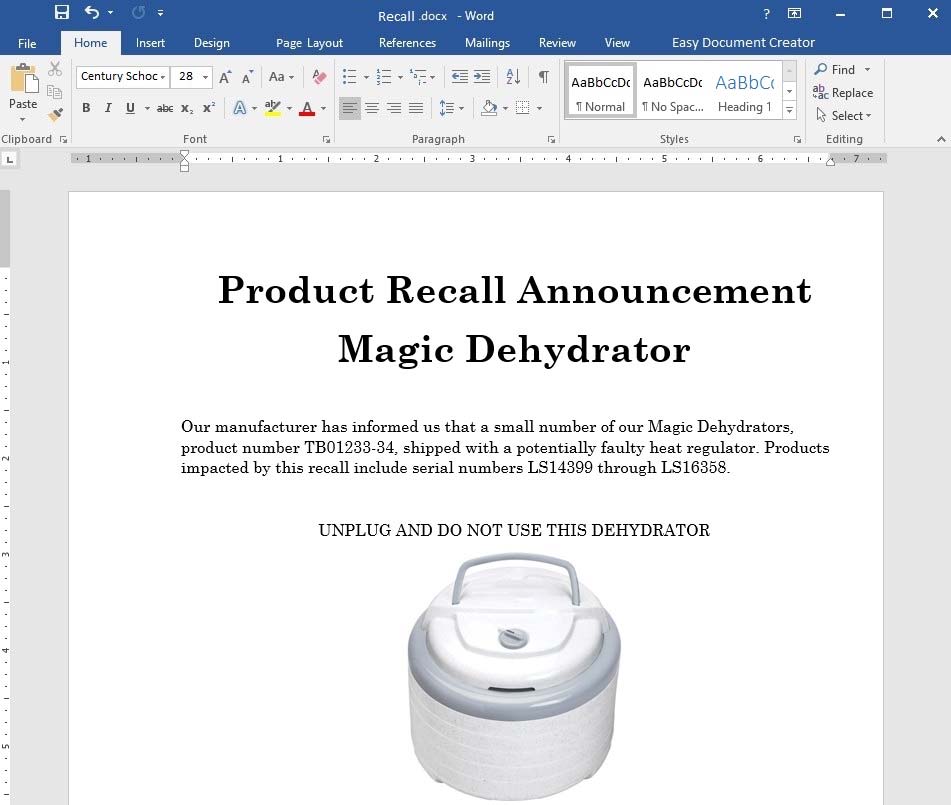Open the undo history dropdown arrow
The width and height of the screenshot is (951, 805).
[x=110, y=12]
